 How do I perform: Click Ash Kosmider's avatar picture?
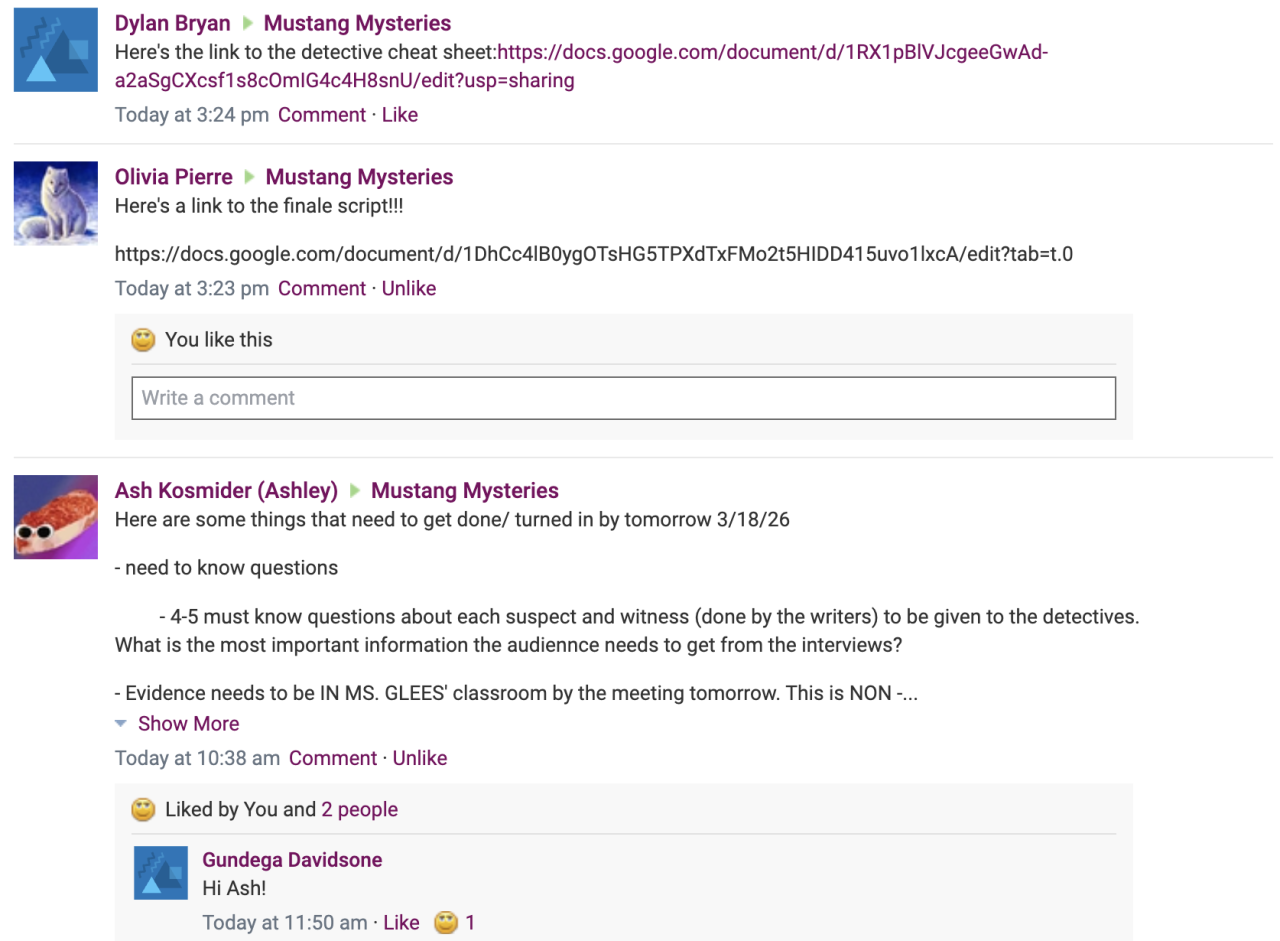point(55,517)
